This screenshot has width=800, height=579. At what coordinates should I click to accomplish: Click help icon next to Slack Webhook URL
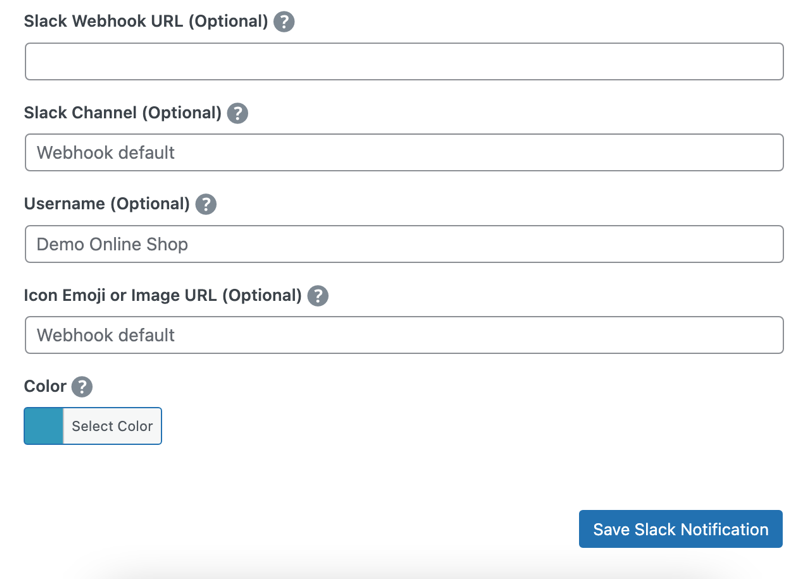point(284,21)
